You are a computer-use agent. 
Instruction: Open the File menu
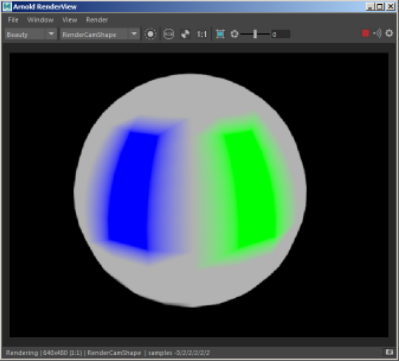[13, 20]
